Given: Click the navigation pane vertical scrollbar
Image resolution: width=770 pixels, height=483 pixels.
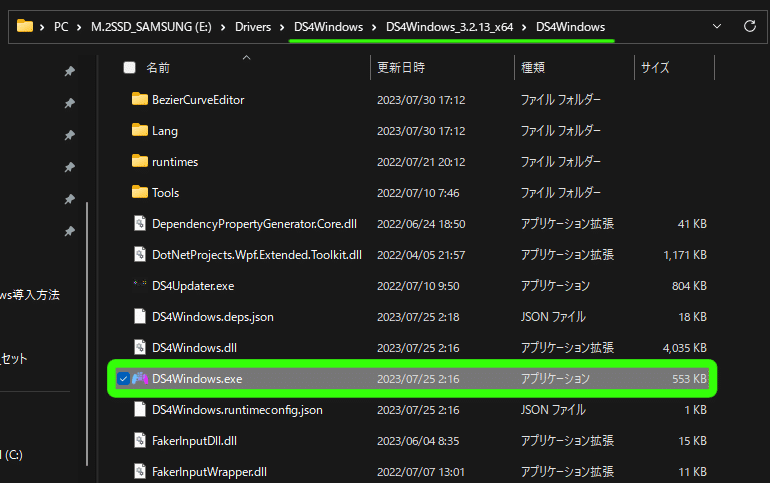Looking at the screenshot, I should (87, 334).
